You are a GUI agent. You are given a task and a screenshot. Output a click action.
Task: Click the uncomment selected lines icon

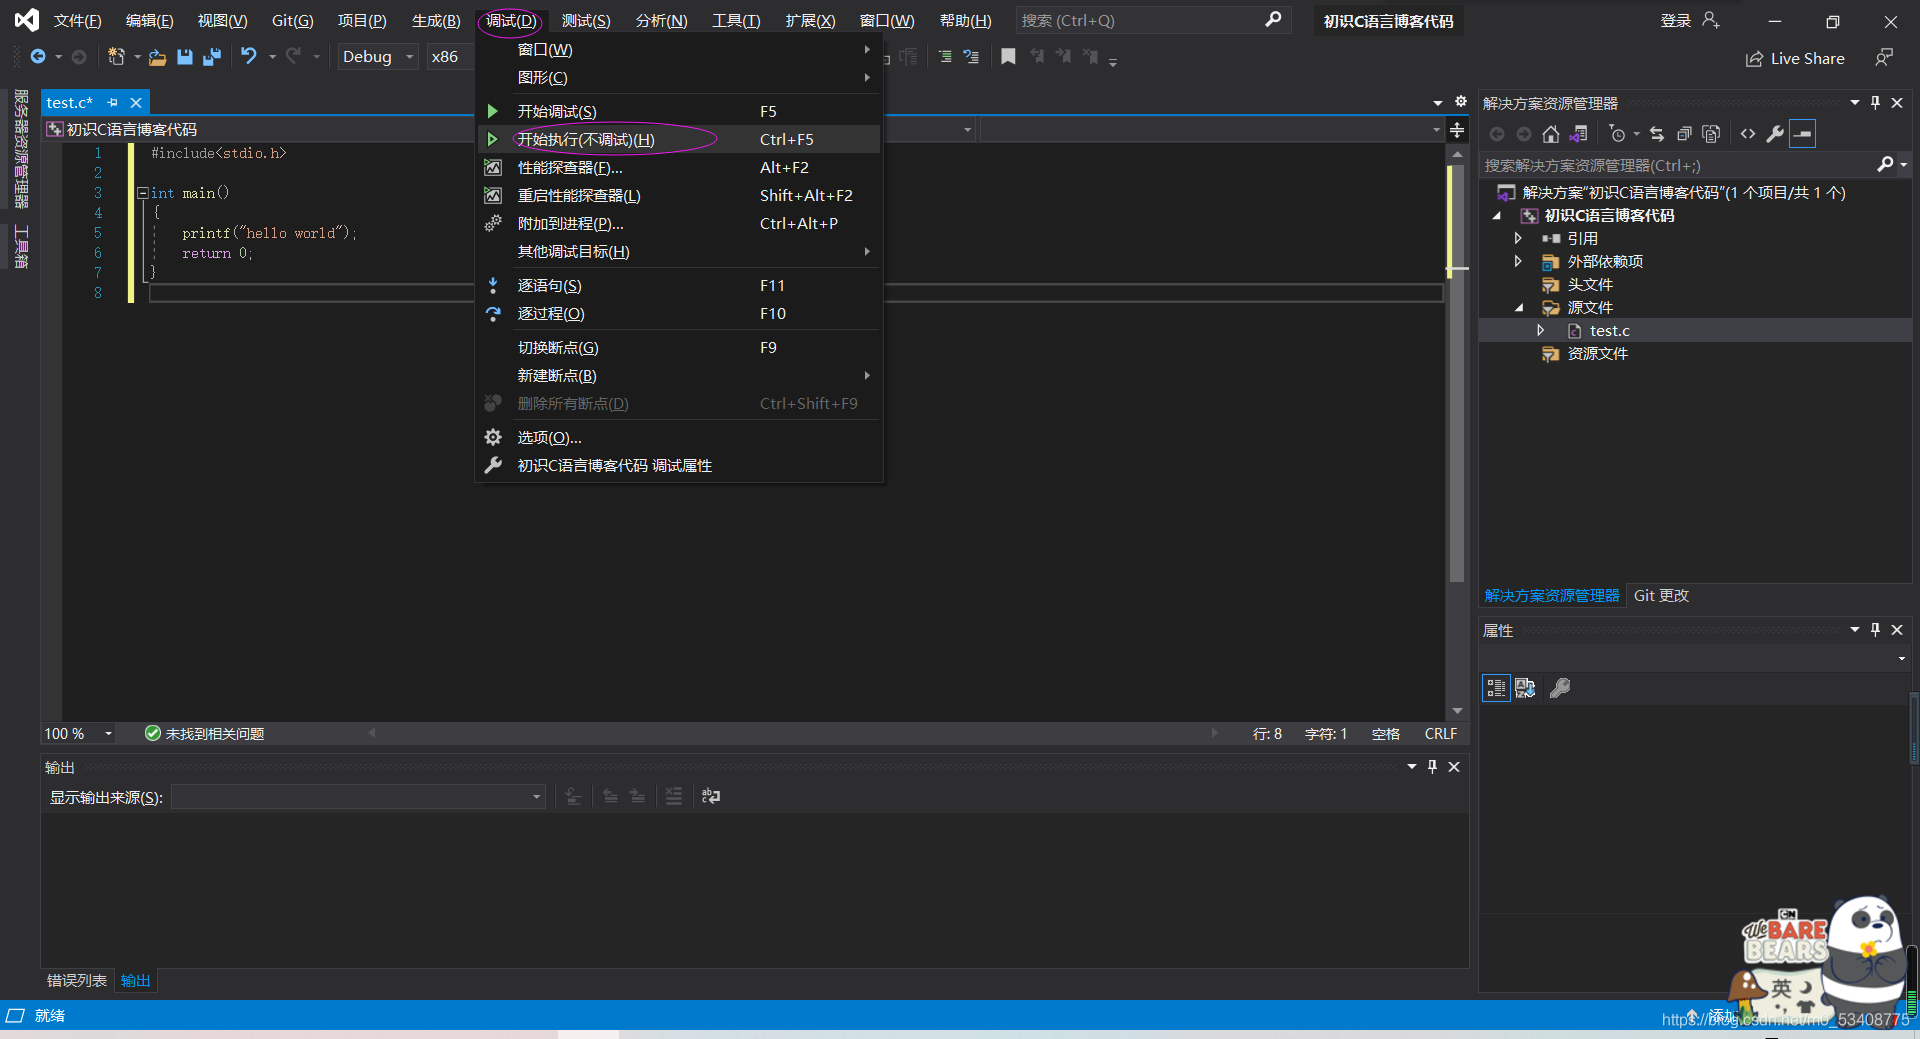[x=971, y=57]
